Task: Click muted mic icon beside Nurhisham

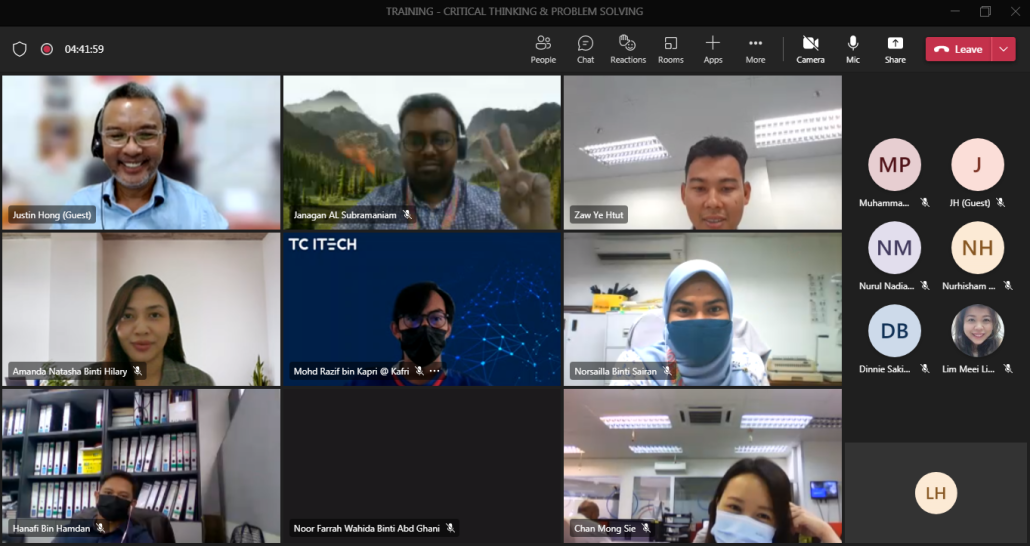Action: tap(1008, 286)
